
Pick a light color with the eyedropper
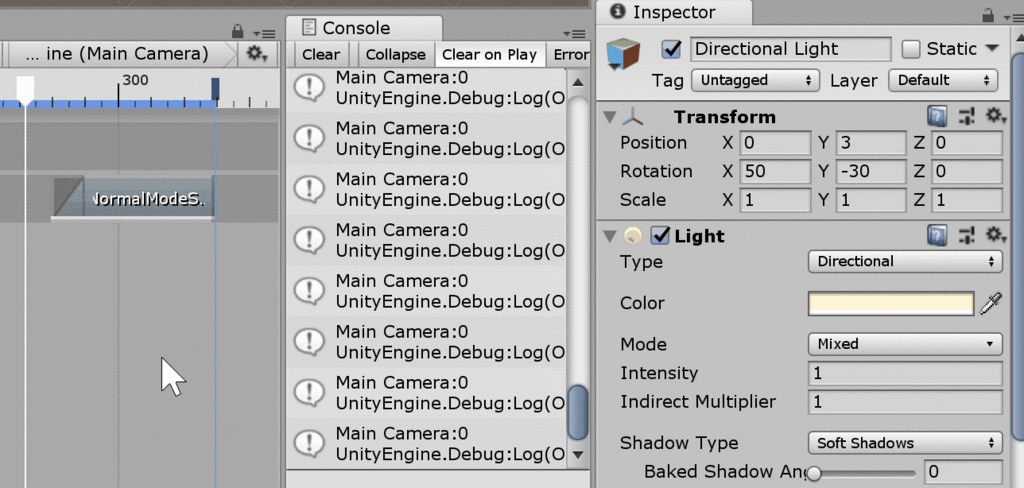991,304
